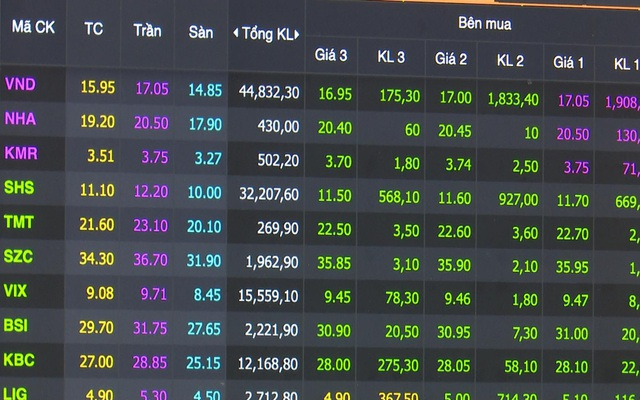Click the Sàn column header
The image size is (640, 400).
(x=201, y=32)
